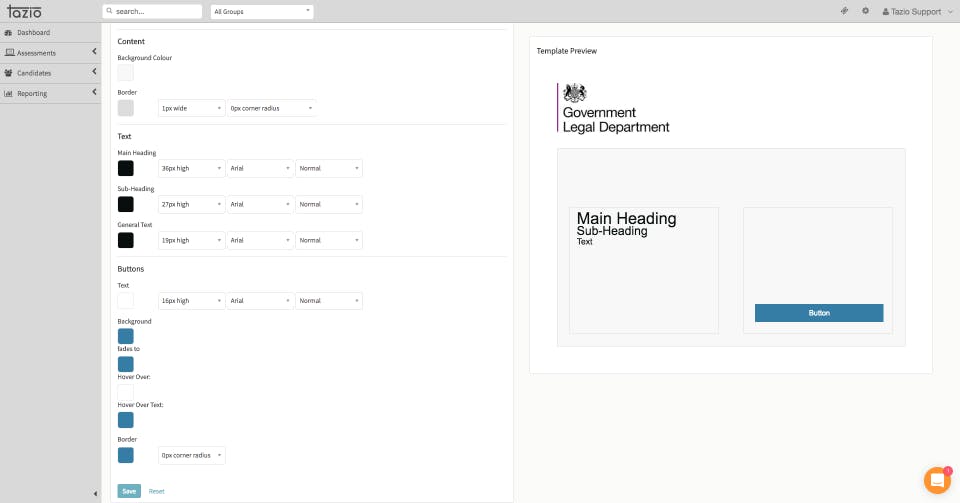This screenshot has width=960, height=503.
Task: Click the Reporting chart icon
Action: (9, 94)
